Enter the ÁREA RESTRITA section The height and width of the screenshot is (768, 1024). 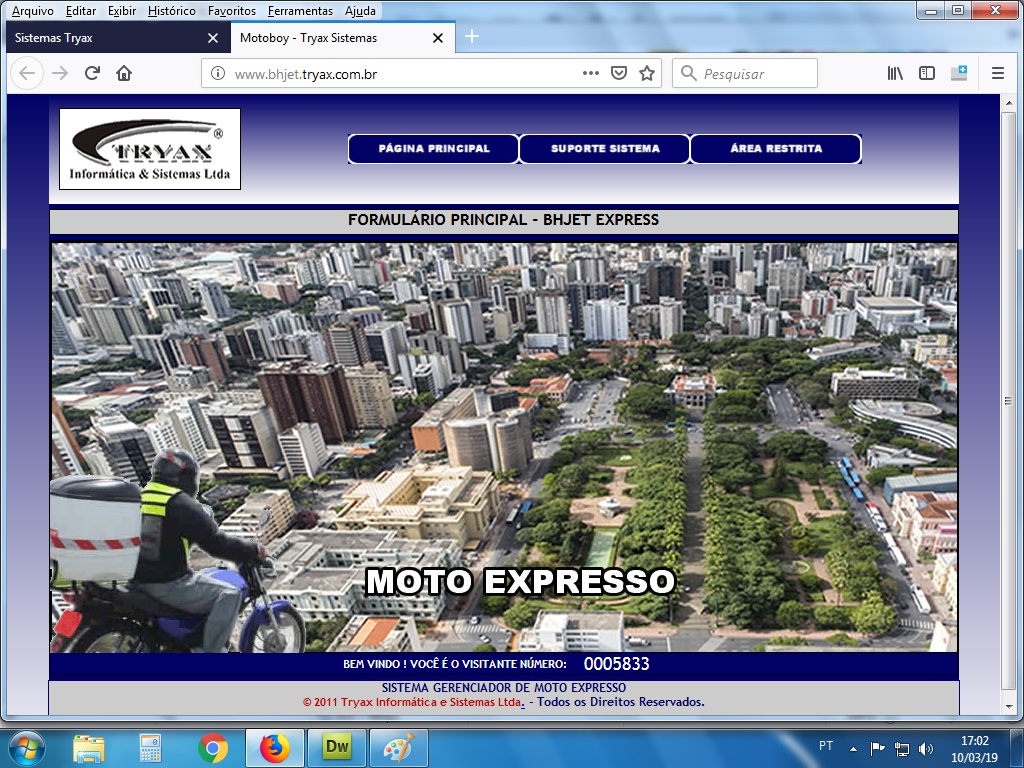point(776,149)
